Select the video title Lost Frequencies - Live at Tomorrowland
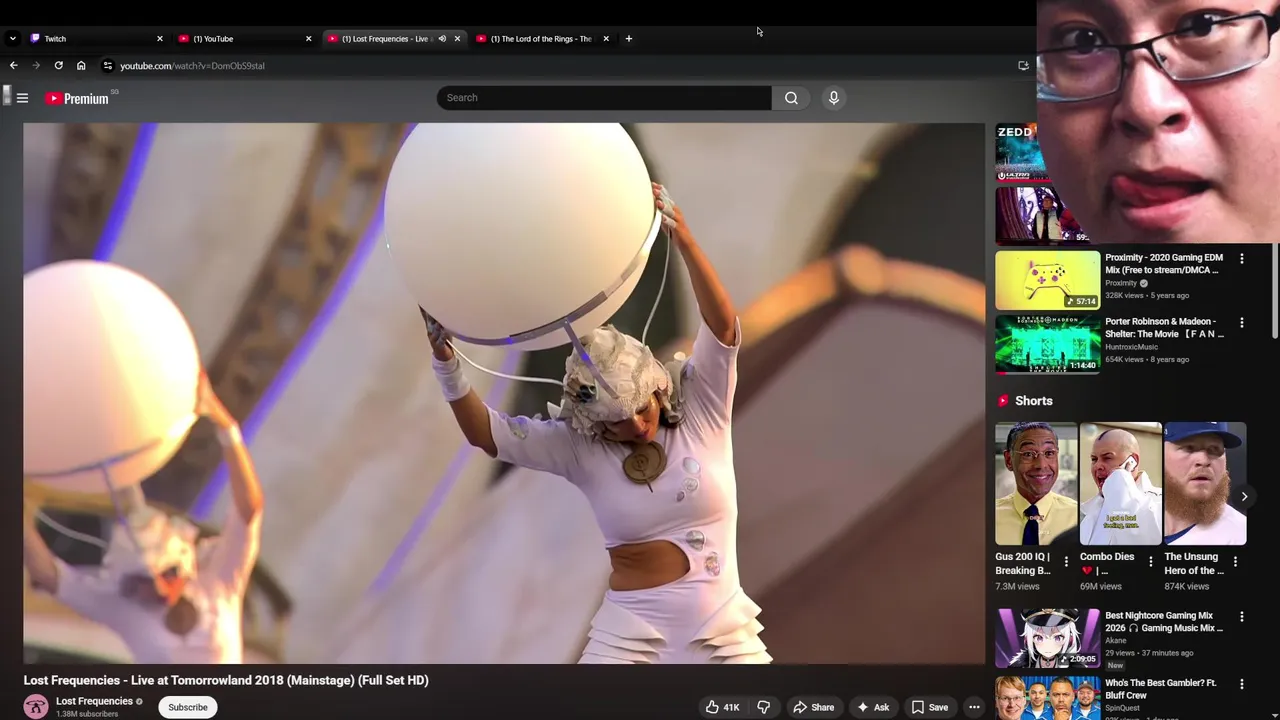 click(226, 680)
